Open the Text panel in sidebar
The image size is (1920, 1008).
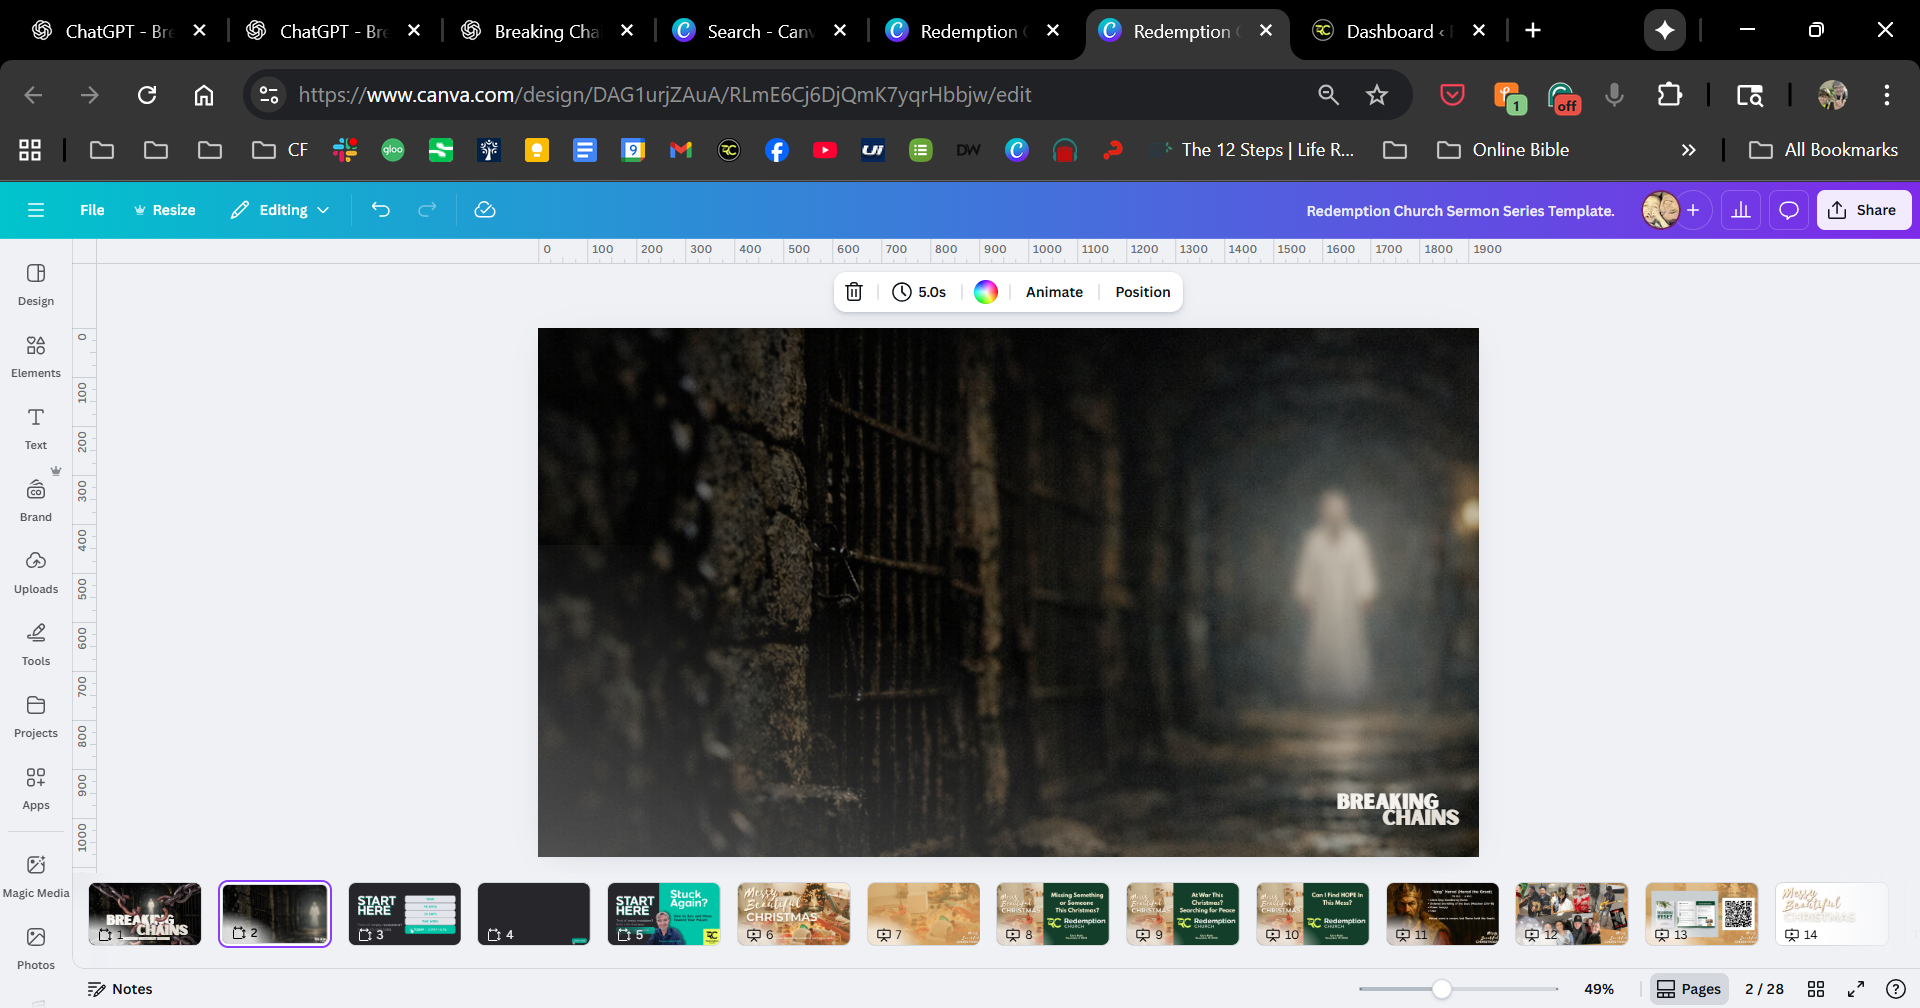[36, 428]
